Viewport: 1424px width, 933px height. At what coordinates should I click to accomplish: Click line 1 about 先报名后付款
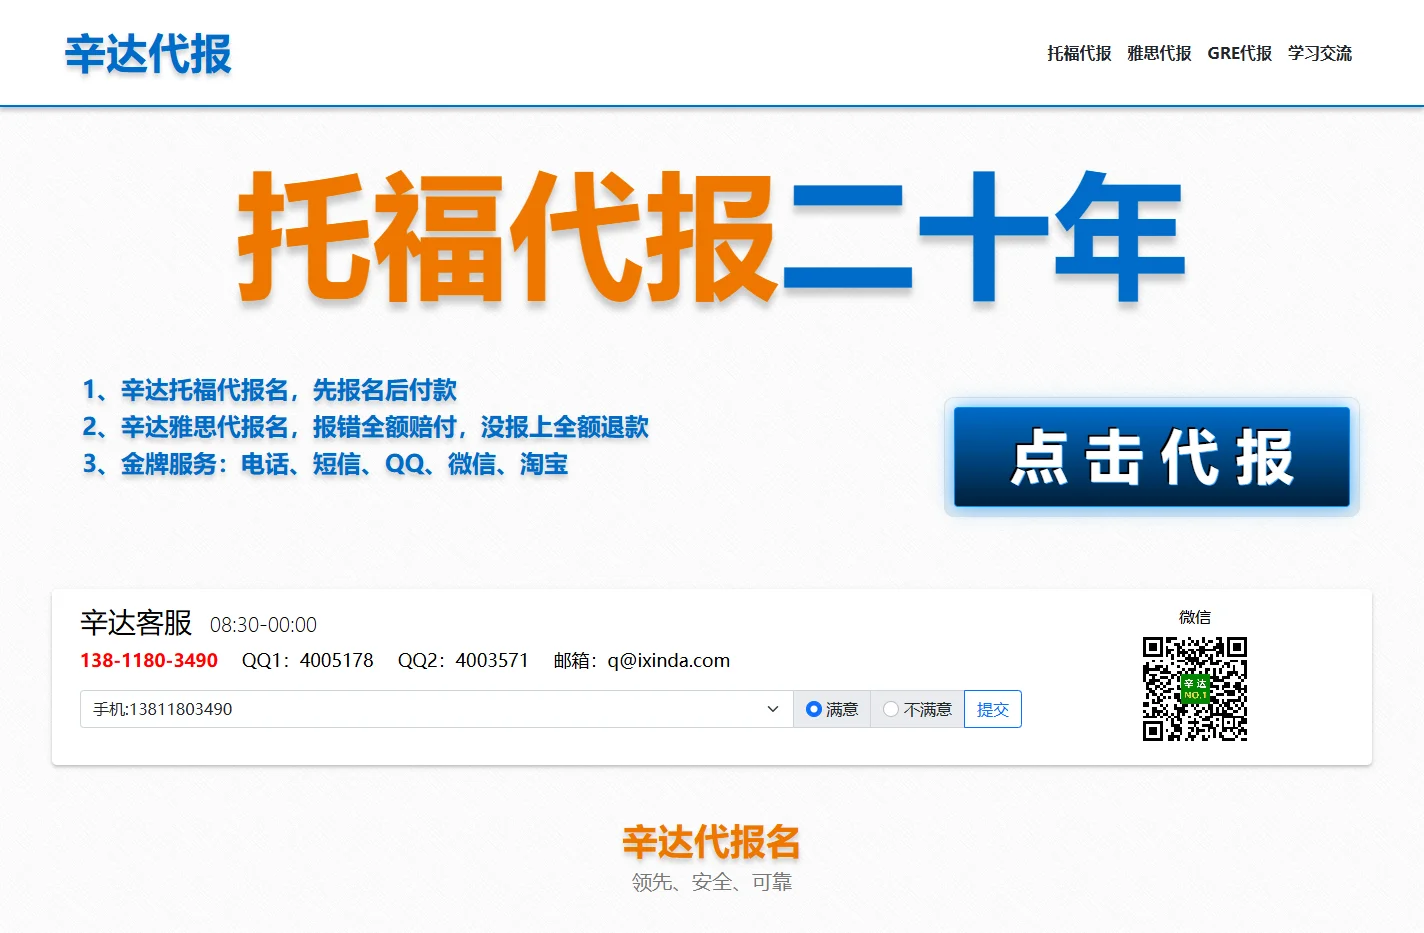pos(270,390)
